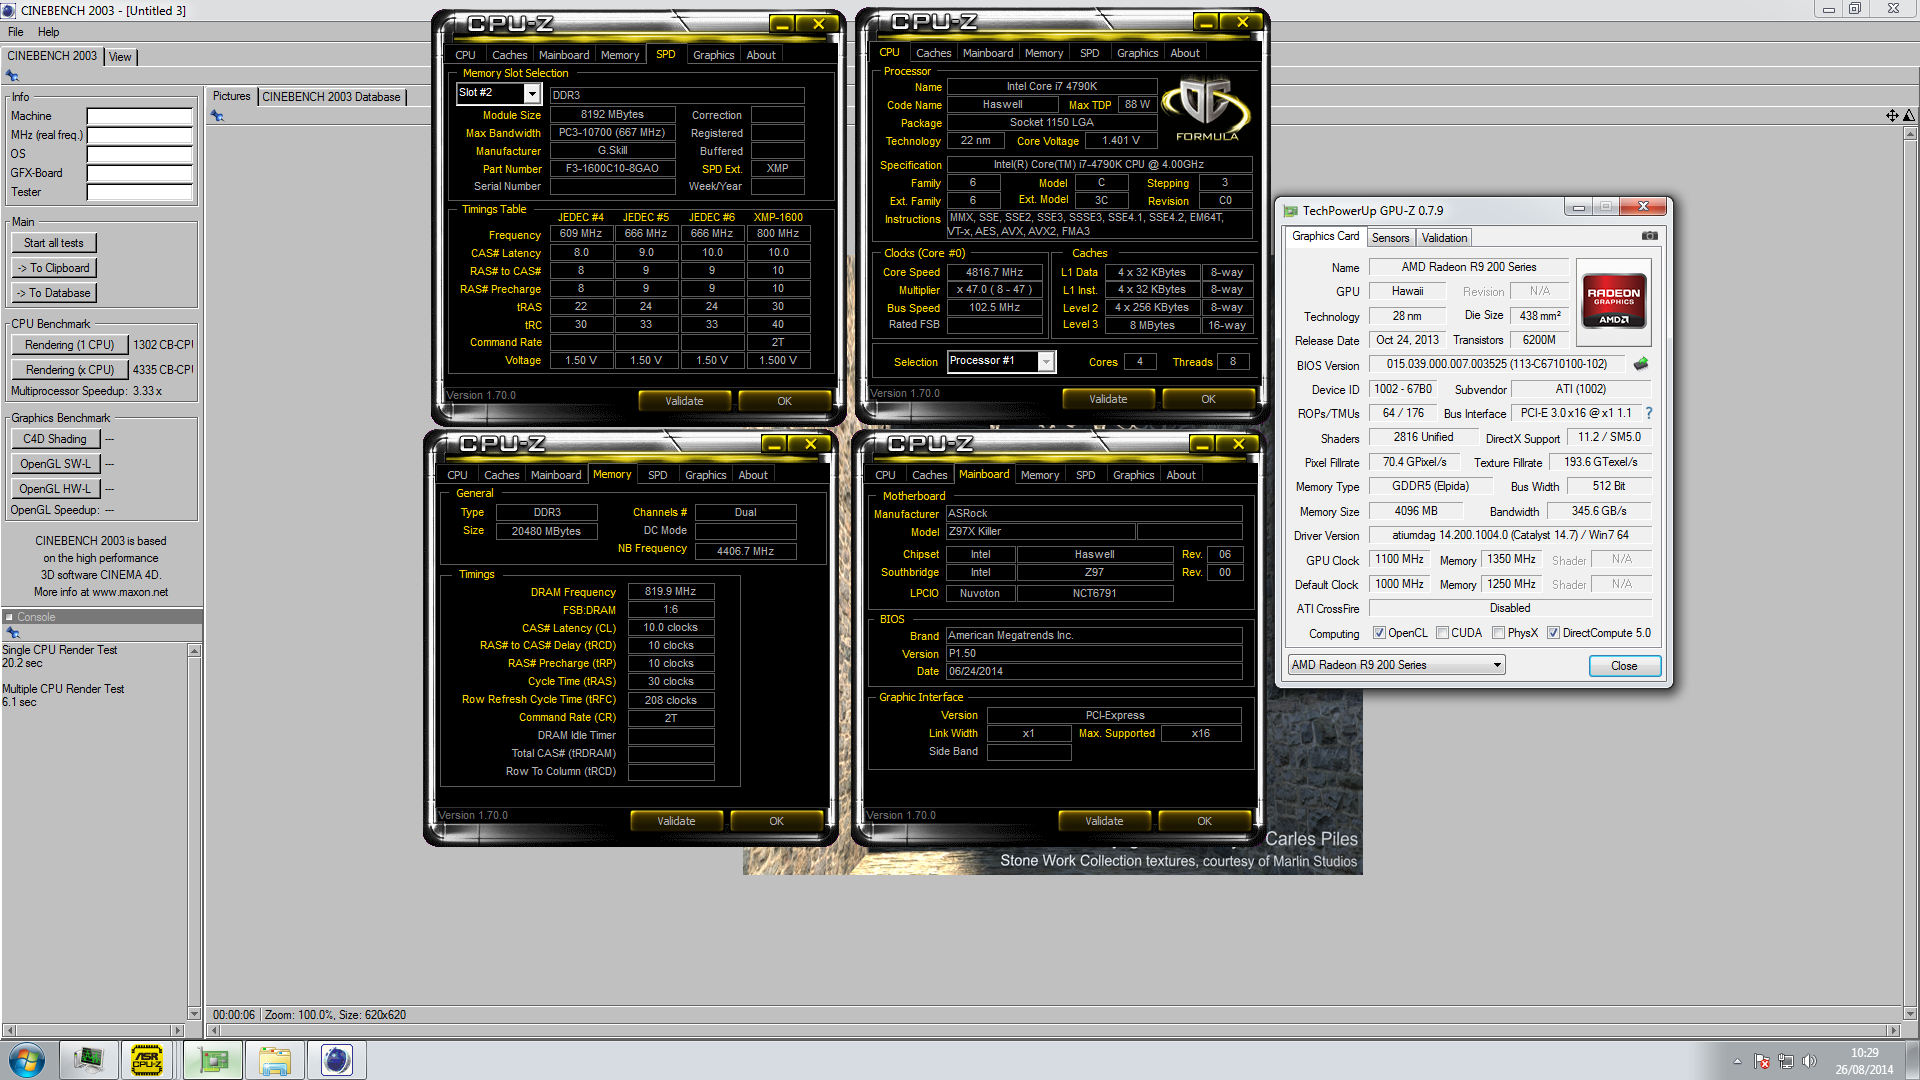Click the picture viewer horizontal scrollbar track

tap(1055, 1030)
